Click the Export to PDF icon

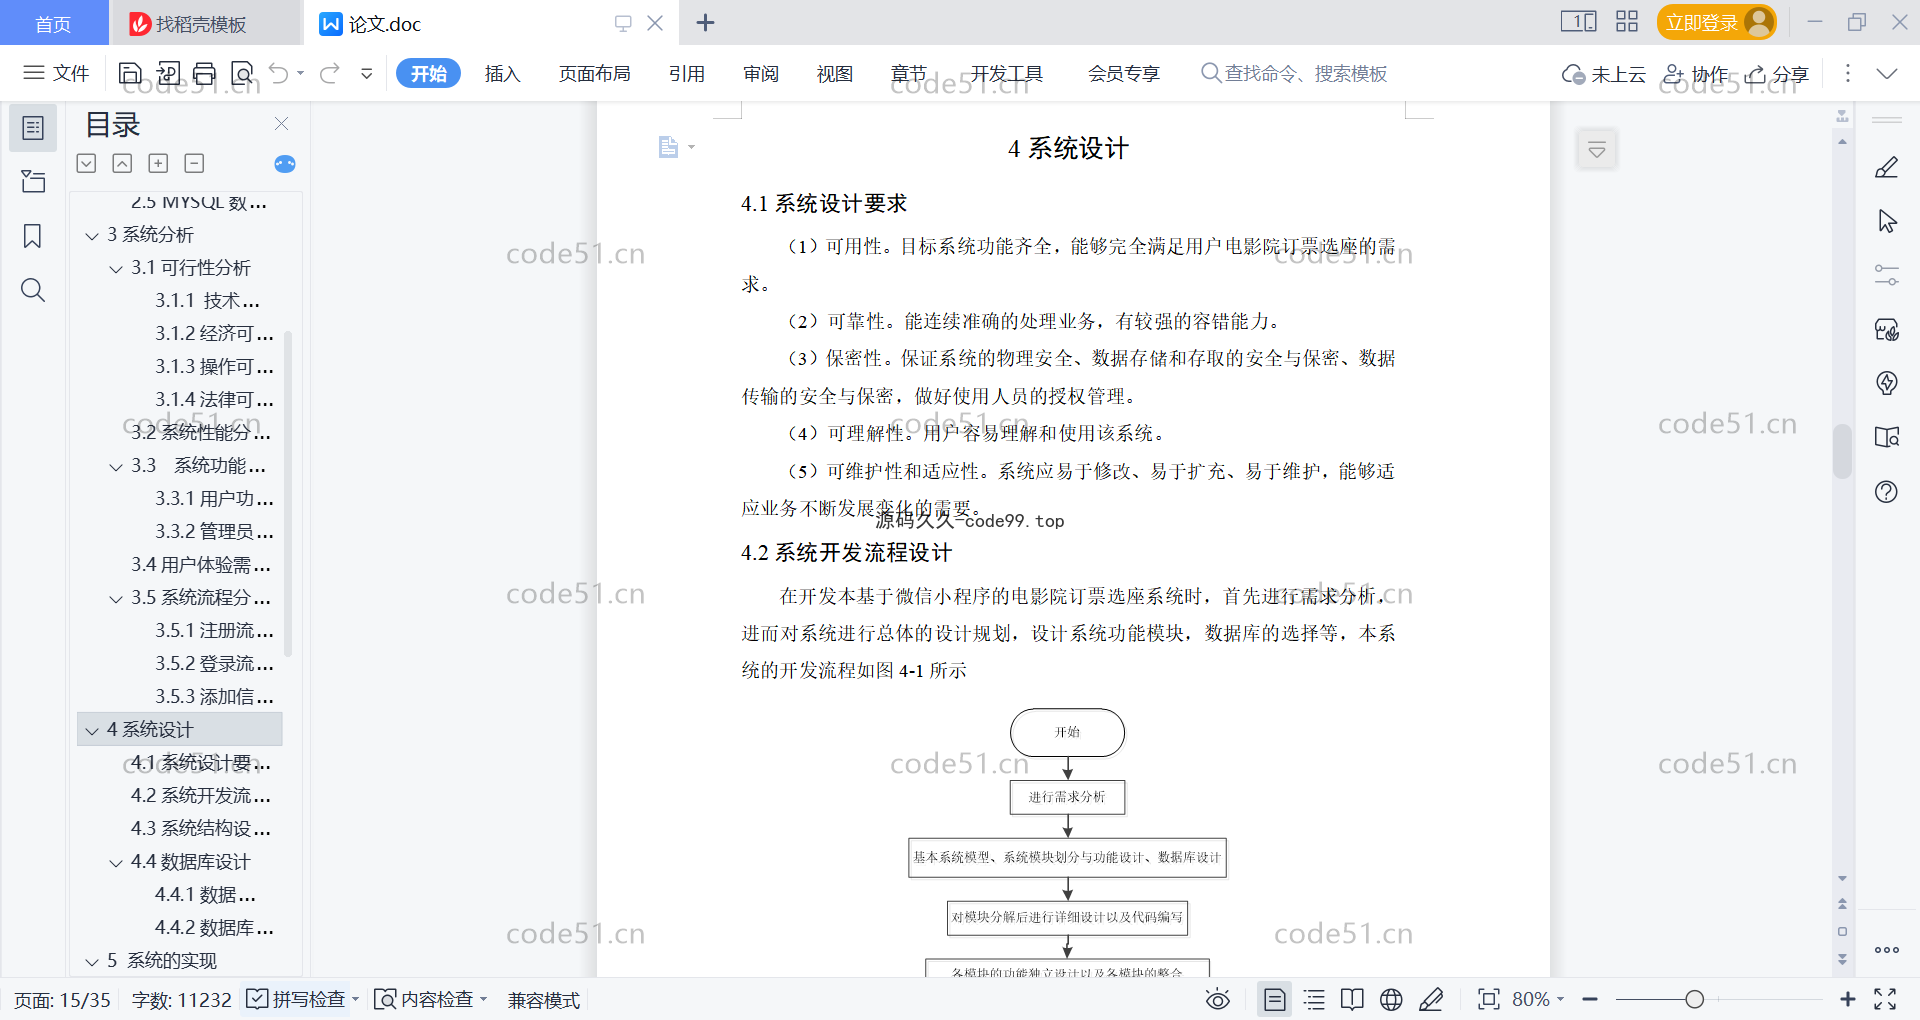tap(168, 73)
